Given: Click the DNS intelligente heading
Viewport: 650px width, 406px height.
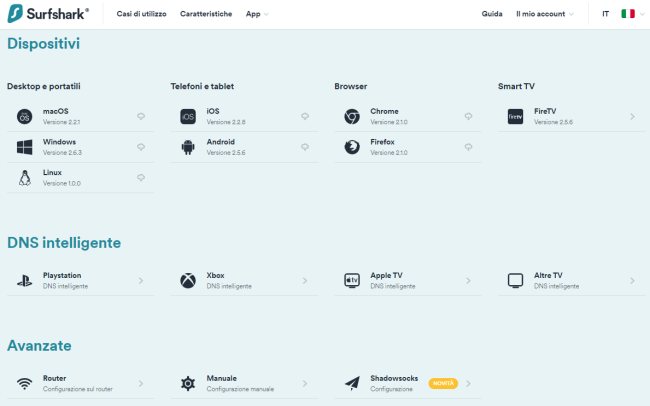Looking at the screenshot, I should click(x=64, y=243).
